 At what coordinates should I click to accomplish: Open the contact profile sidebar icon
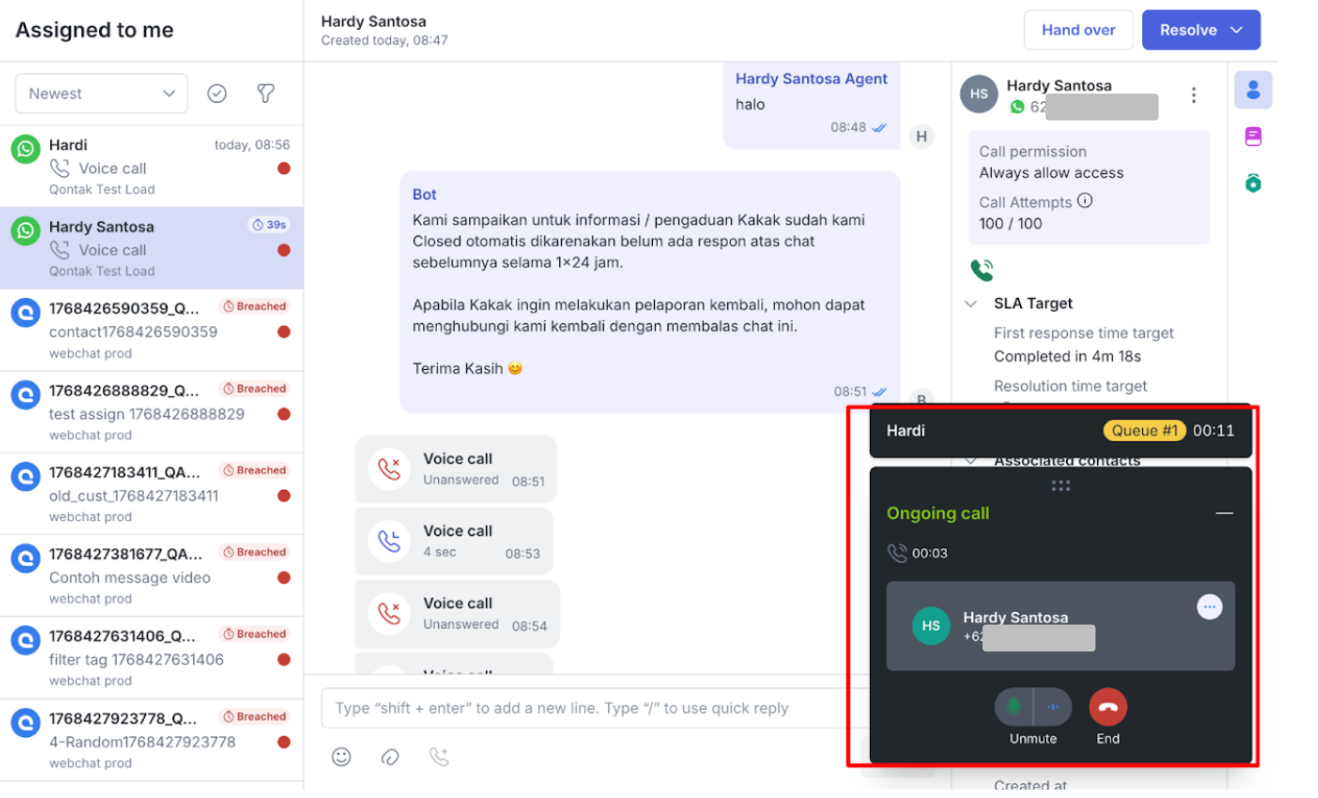1253,90
